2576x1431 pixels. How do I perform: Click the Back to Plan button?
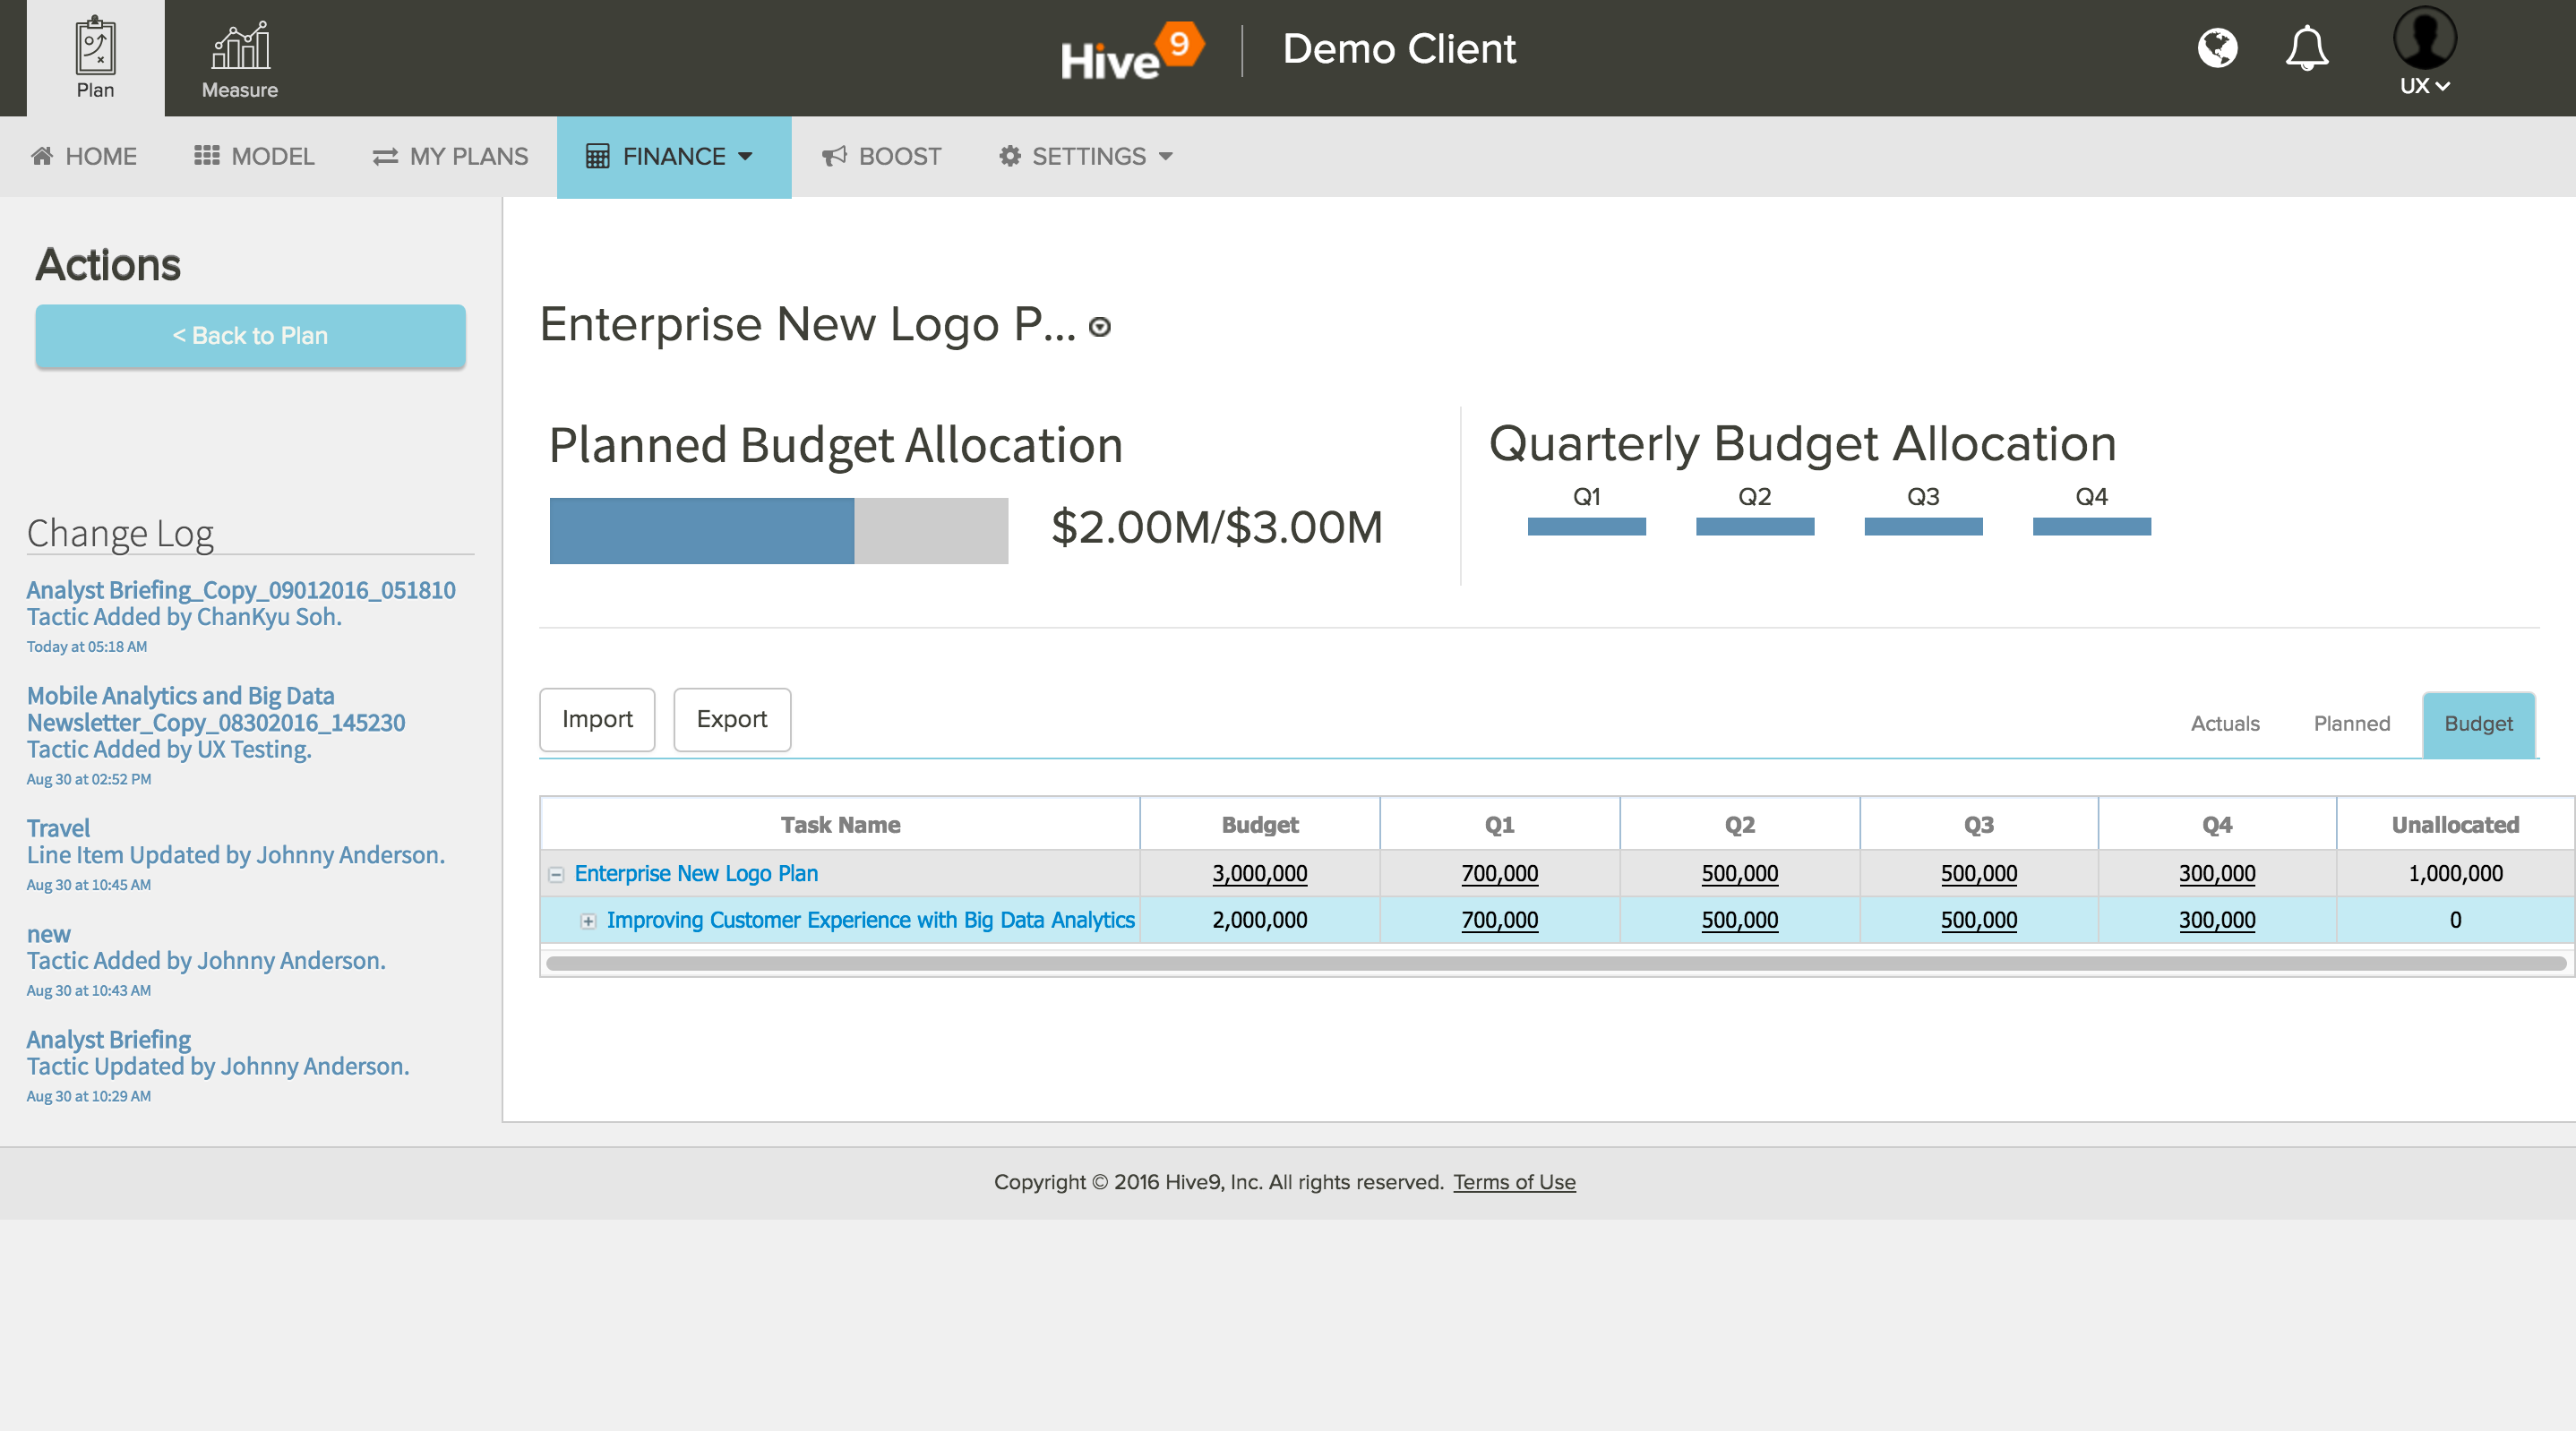(x=250, y=336)
